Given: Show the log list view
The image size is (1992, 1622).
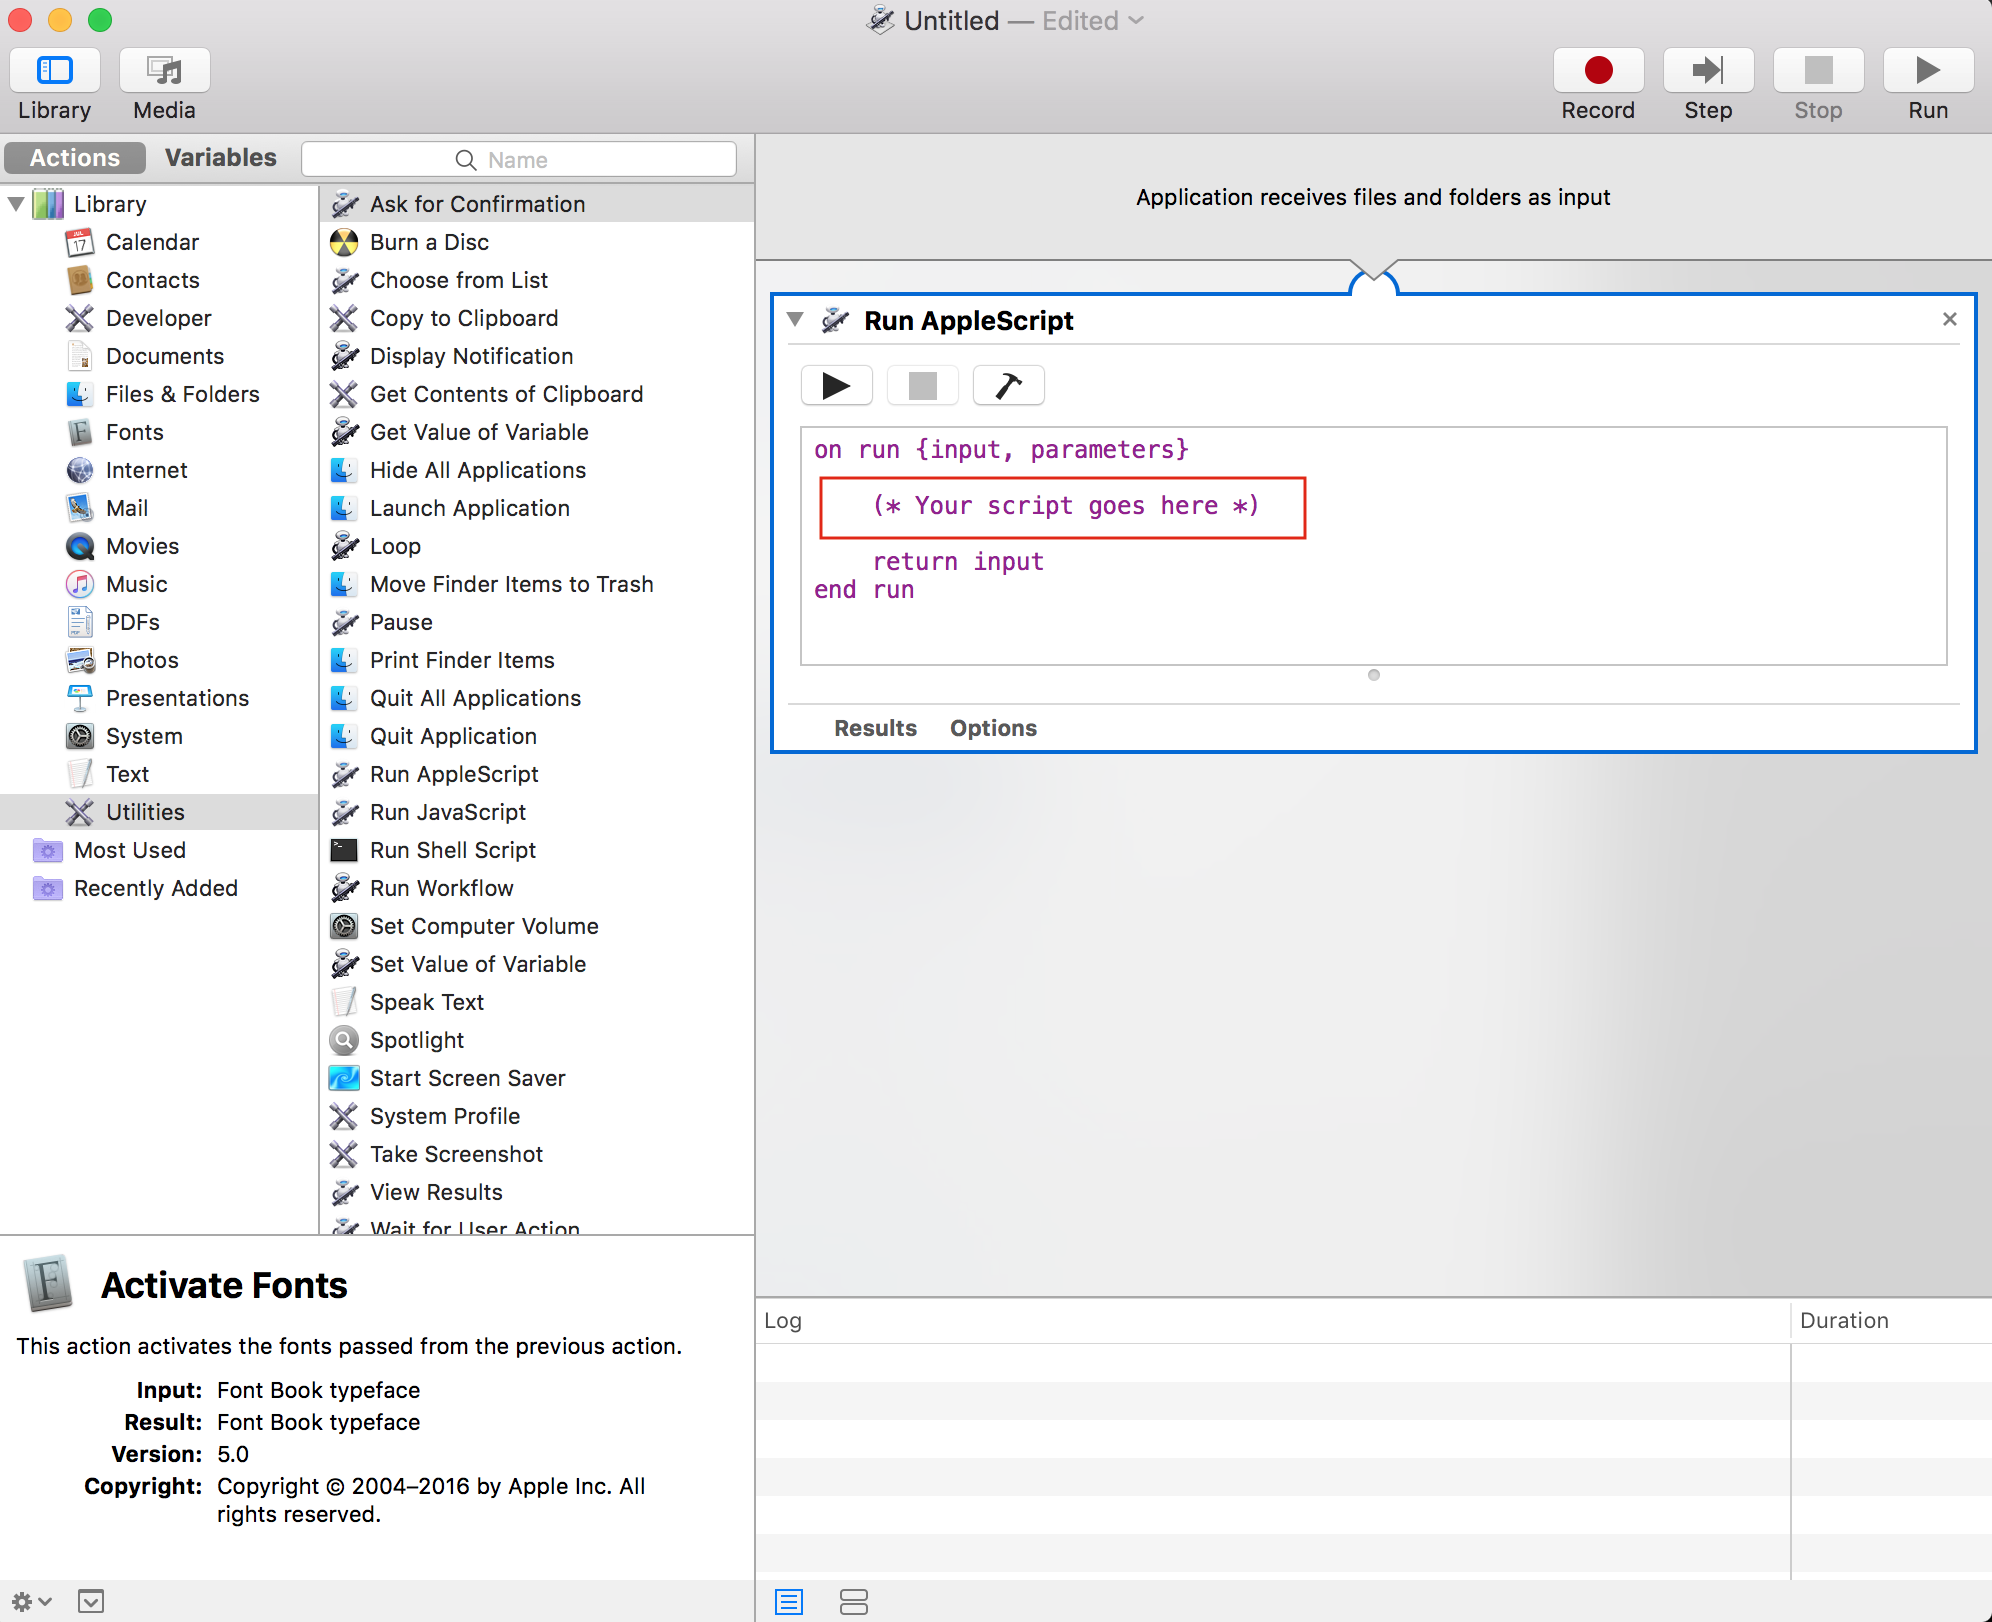Looking at the screenshot, I should click(x=789, y=1602).
